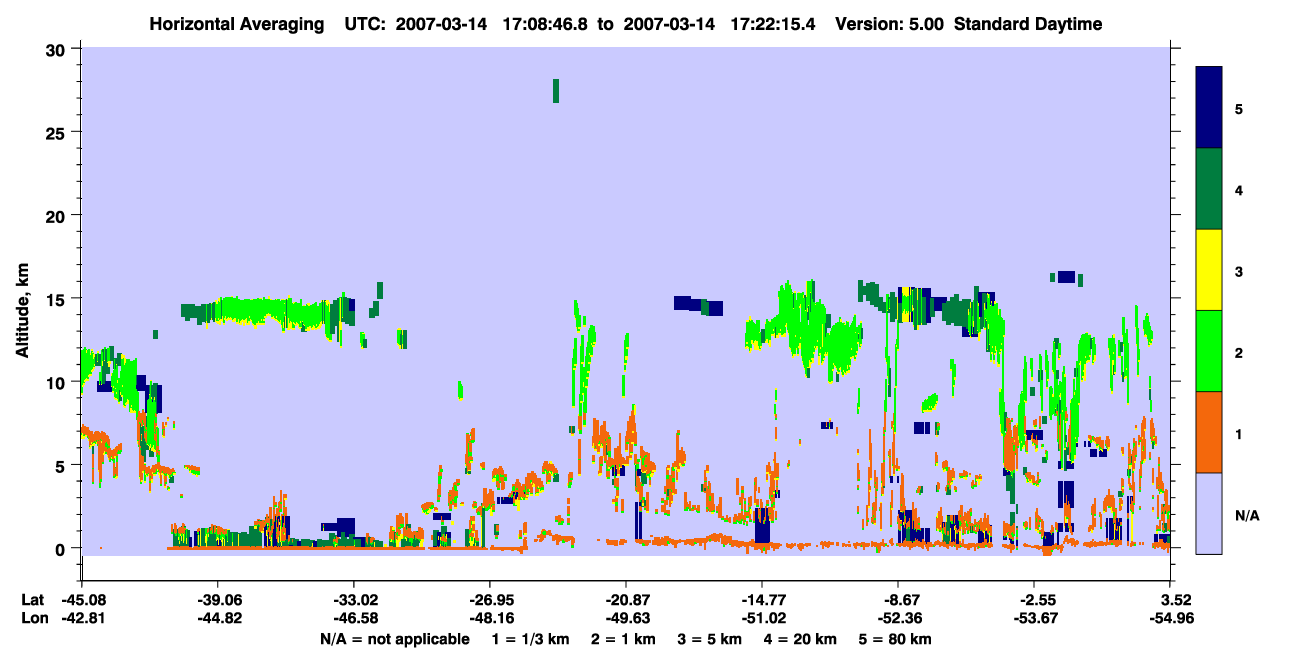Click the 'N/A = not applicable' legend text
Viewport: 1300px width, 667px height.
click(x=395, y=639)
